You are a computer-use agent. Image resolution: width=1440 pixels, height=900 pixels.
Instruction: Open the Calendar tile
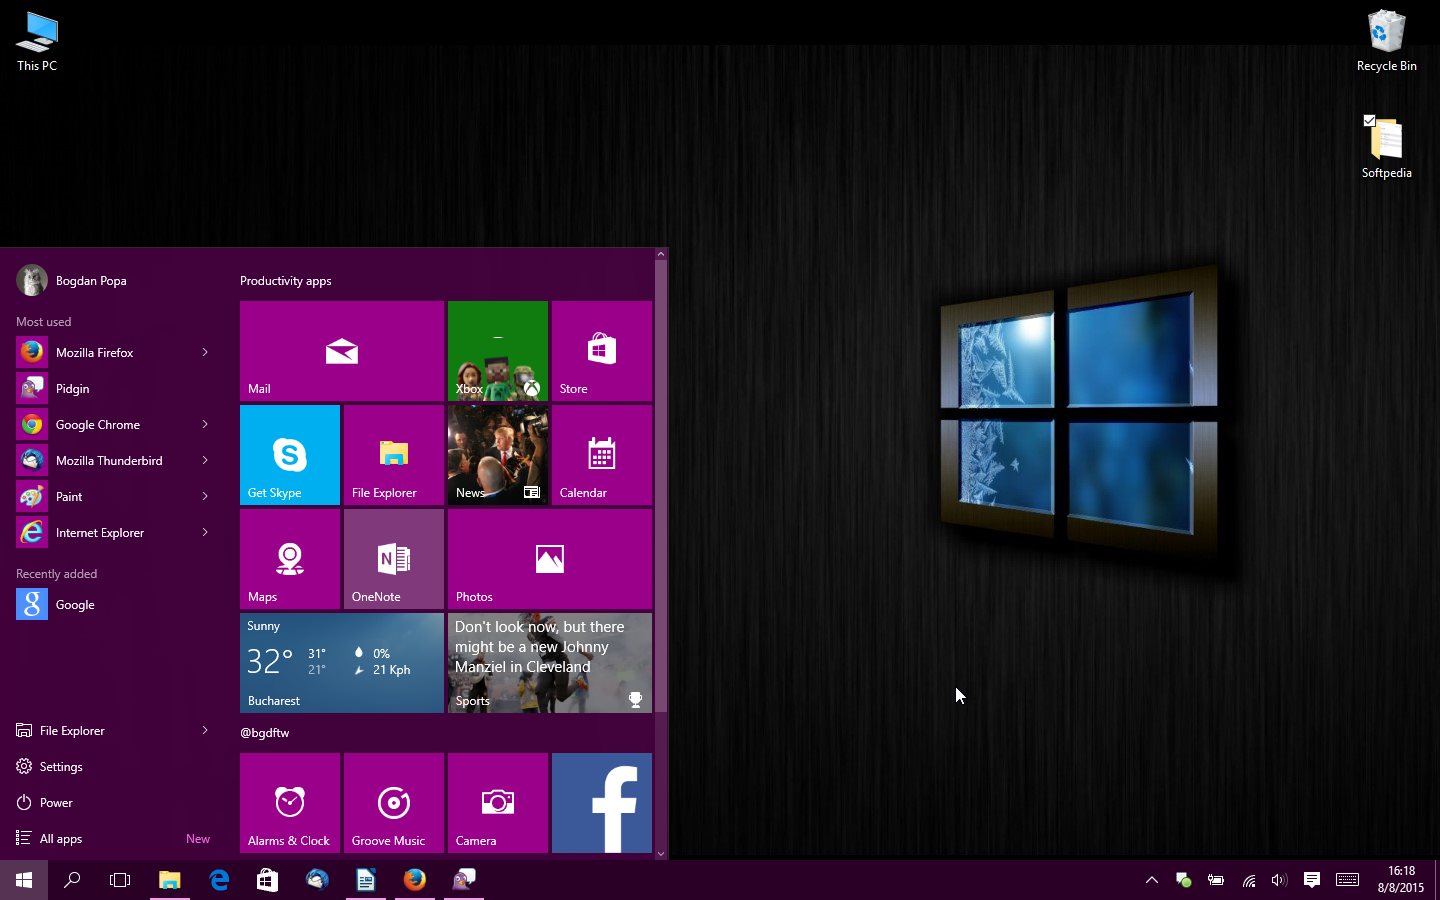tap(601, 455)
